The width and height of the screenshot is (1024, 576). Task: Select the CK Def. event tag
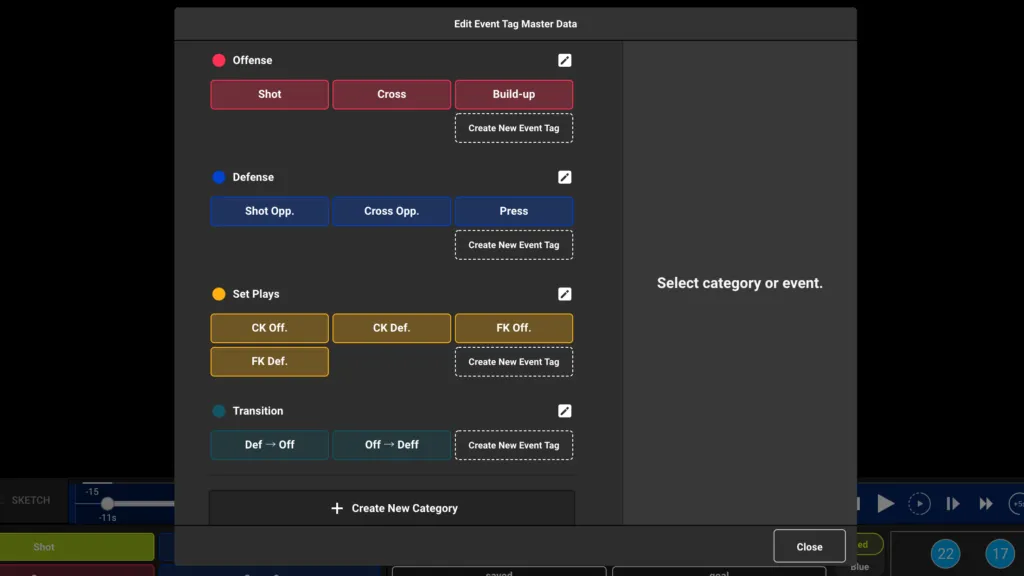[x=392, y=328]
